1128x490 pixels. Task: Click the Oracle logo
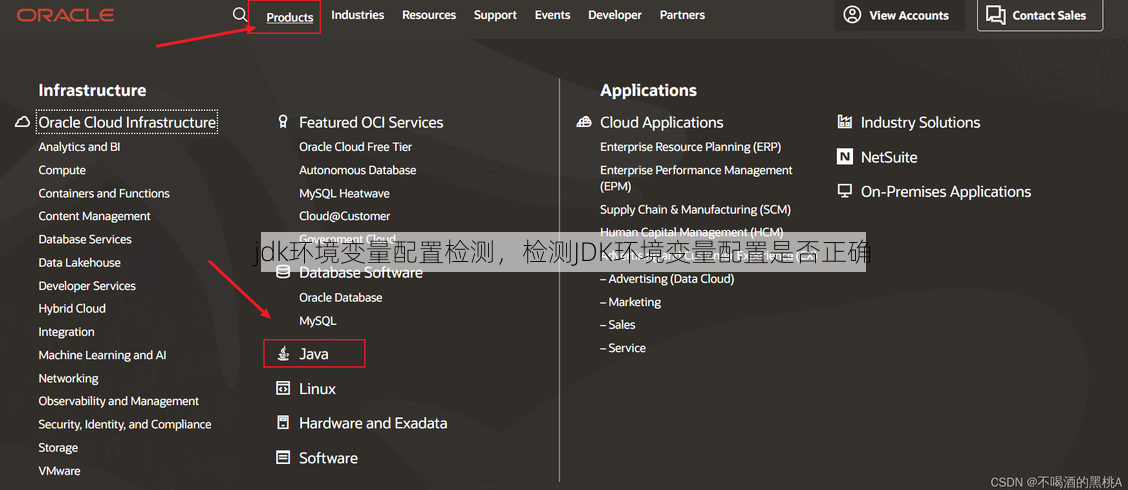65,15
